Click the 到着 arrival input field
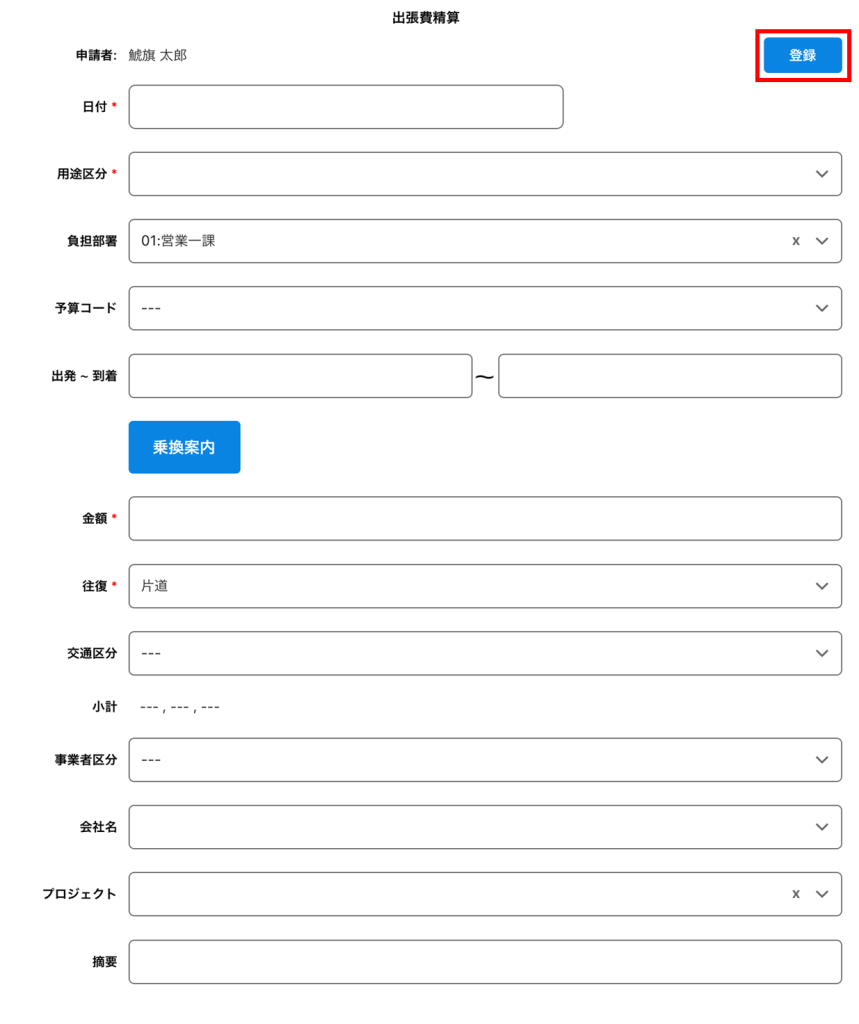This screenshot has height=1024, width=859. coord(670,376)
